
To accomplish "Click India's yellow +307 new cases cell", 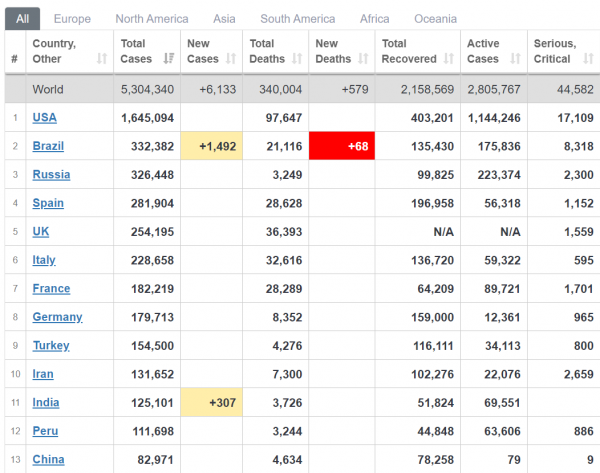I will (x=212, y=402).
